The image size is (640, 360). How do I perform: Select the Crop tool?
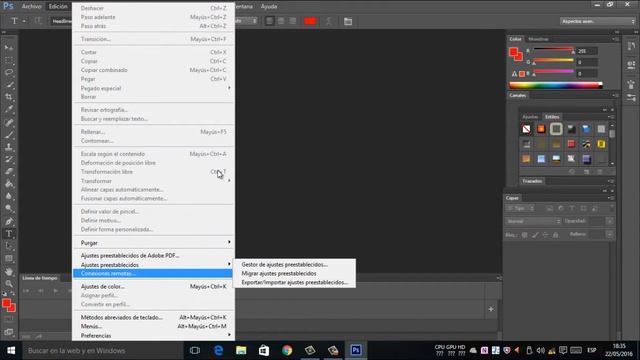tap(9, 97)
